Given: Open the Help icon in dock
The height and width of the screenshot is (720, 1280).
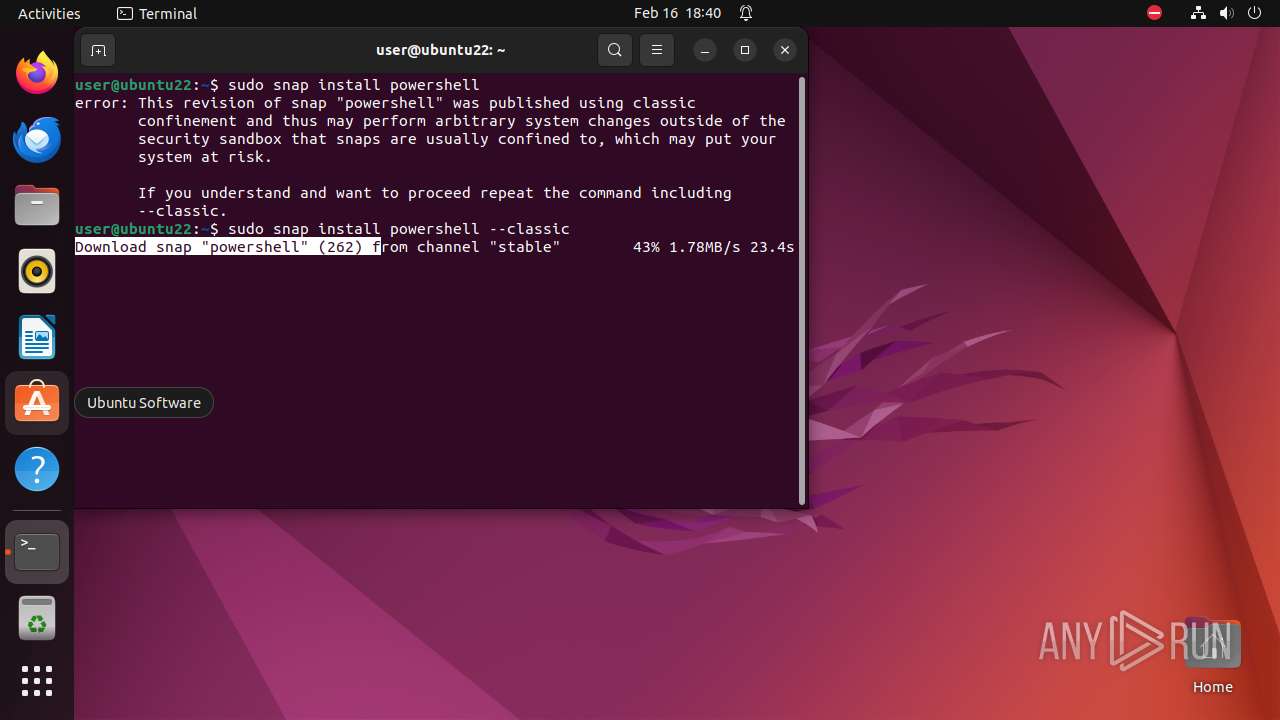Looking at the screenshot, I should click(37, 469).
